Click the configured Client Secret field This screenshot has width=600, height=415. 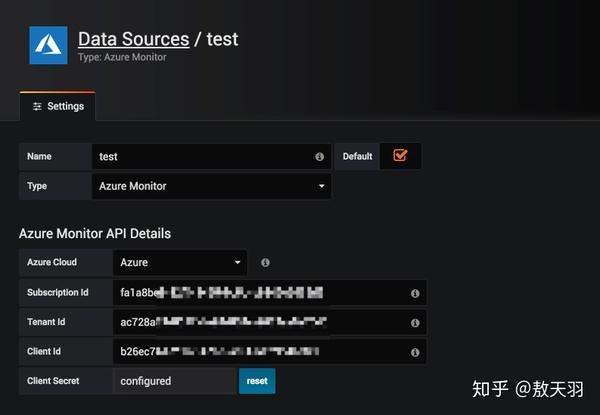(x=174, y=381)
